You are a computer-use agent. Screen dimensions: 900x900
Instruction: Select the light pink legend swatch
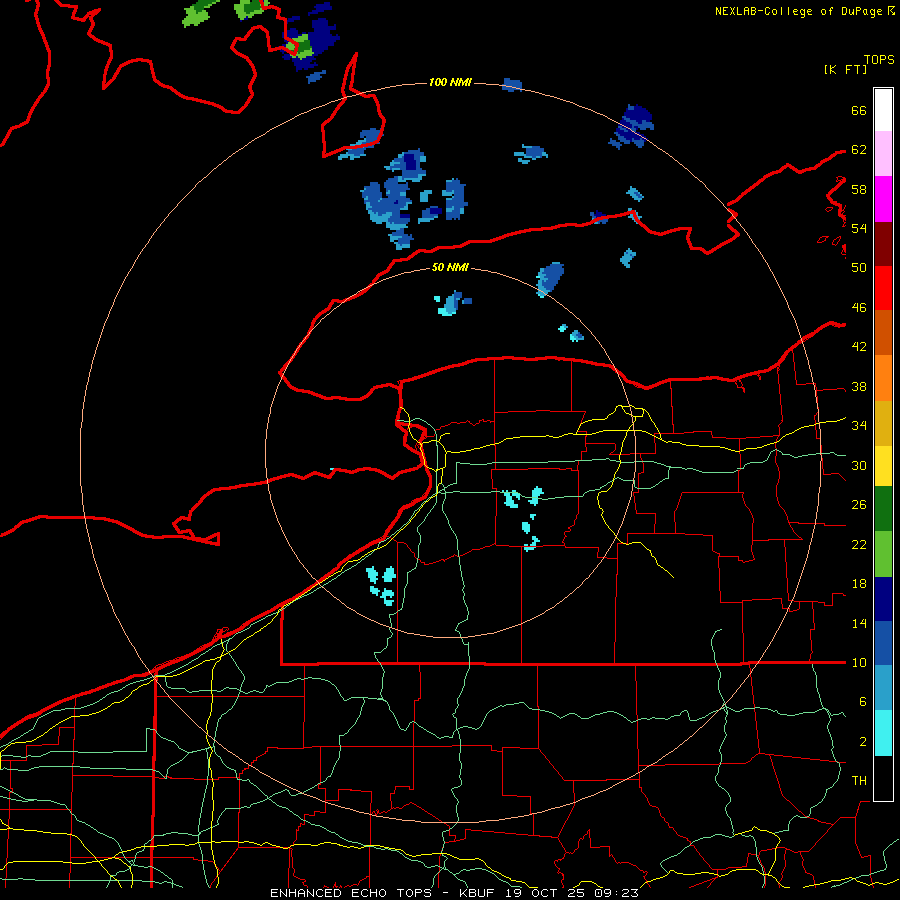point(883,154)
